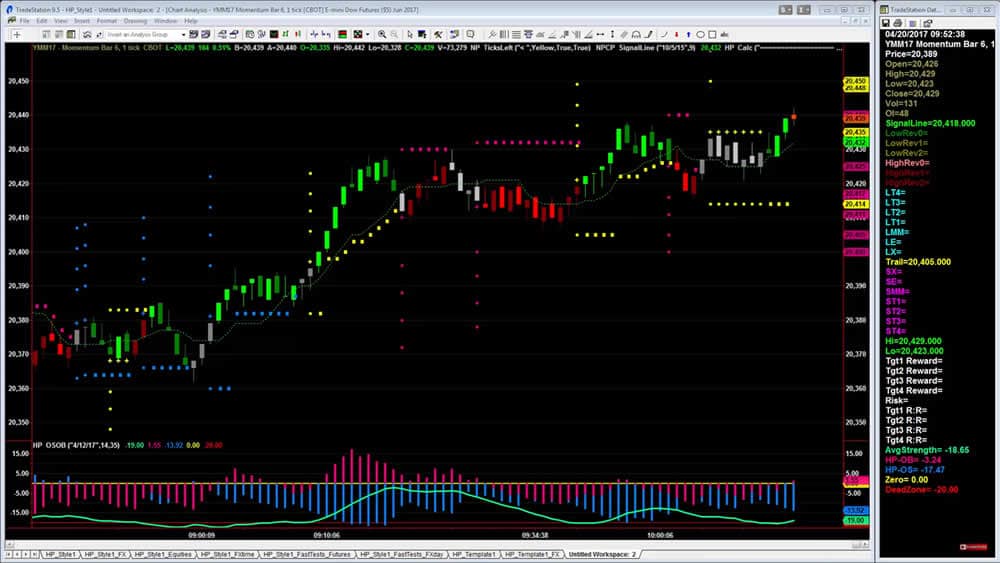Click the 09:10:06 time axis label
This screenshot has width=1000, height=563.
[x=327, y=535]
